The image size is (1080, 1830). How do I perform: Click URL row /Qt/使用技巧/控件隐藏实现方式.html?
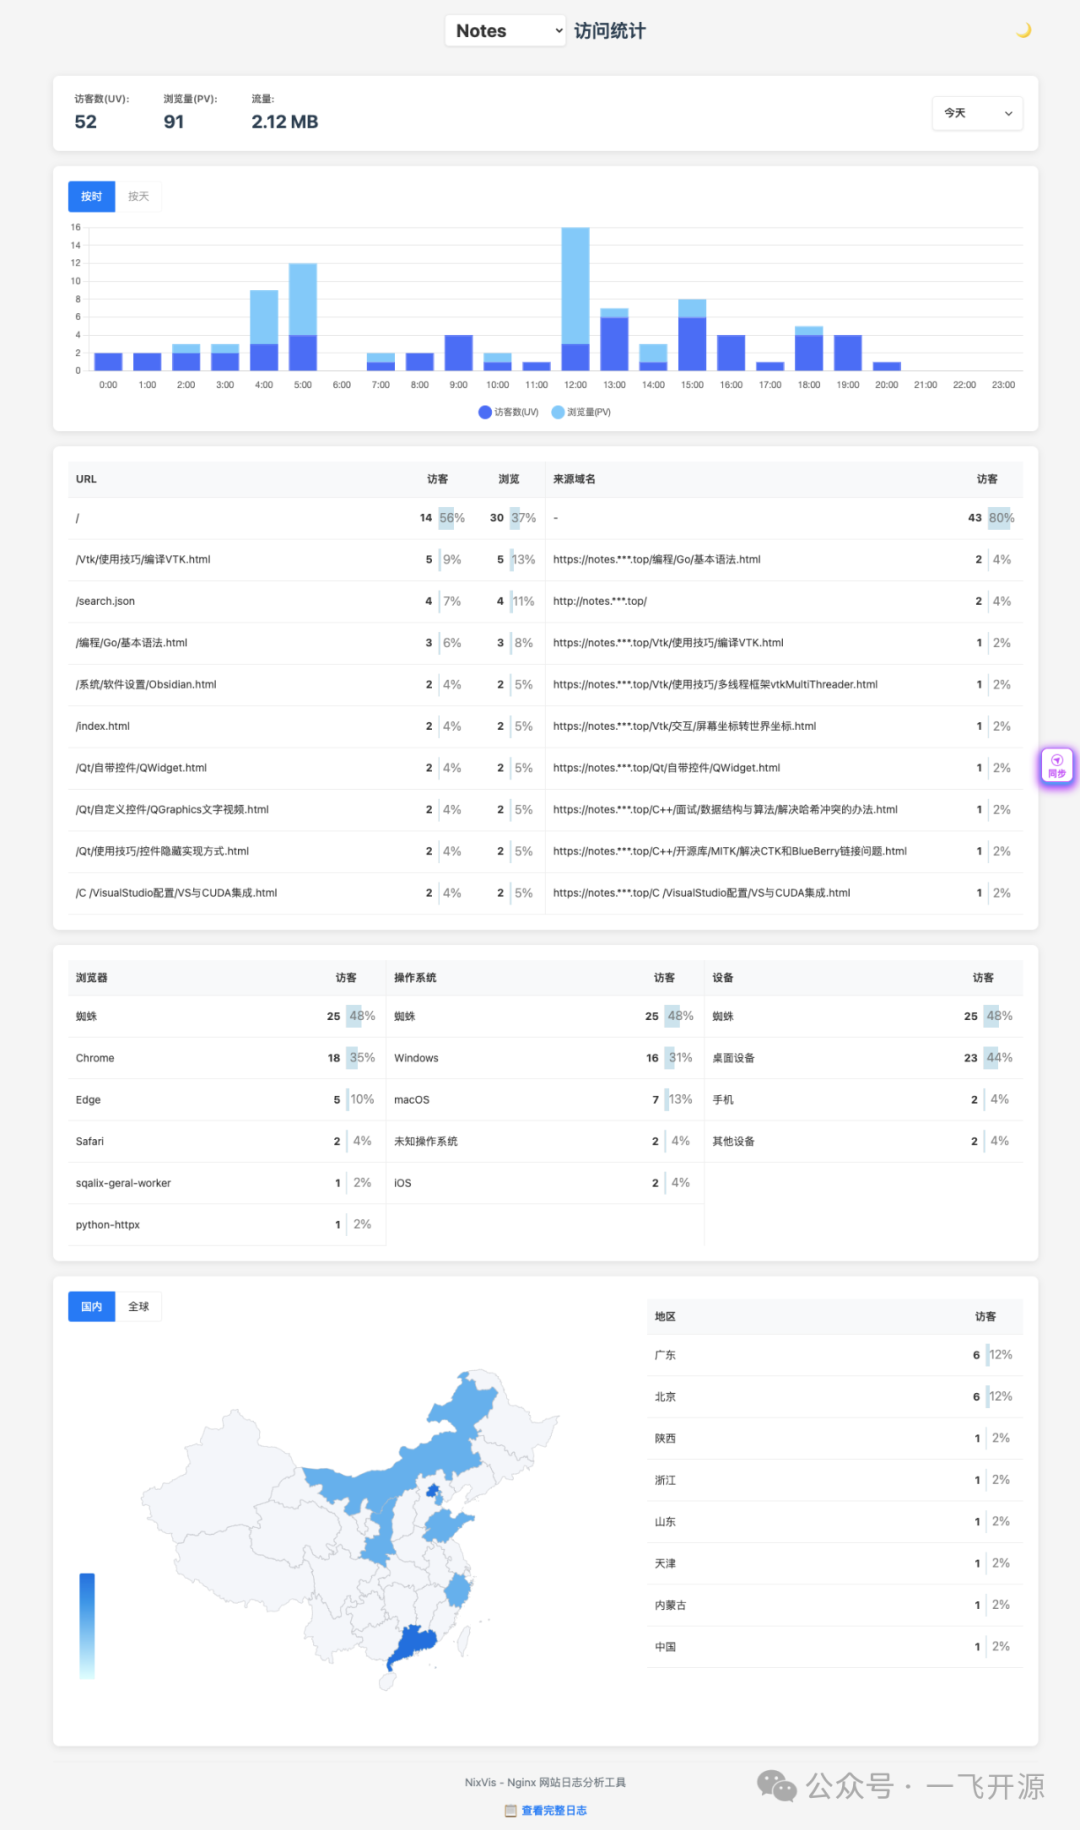pyautogui.click(x=306, y=852)
